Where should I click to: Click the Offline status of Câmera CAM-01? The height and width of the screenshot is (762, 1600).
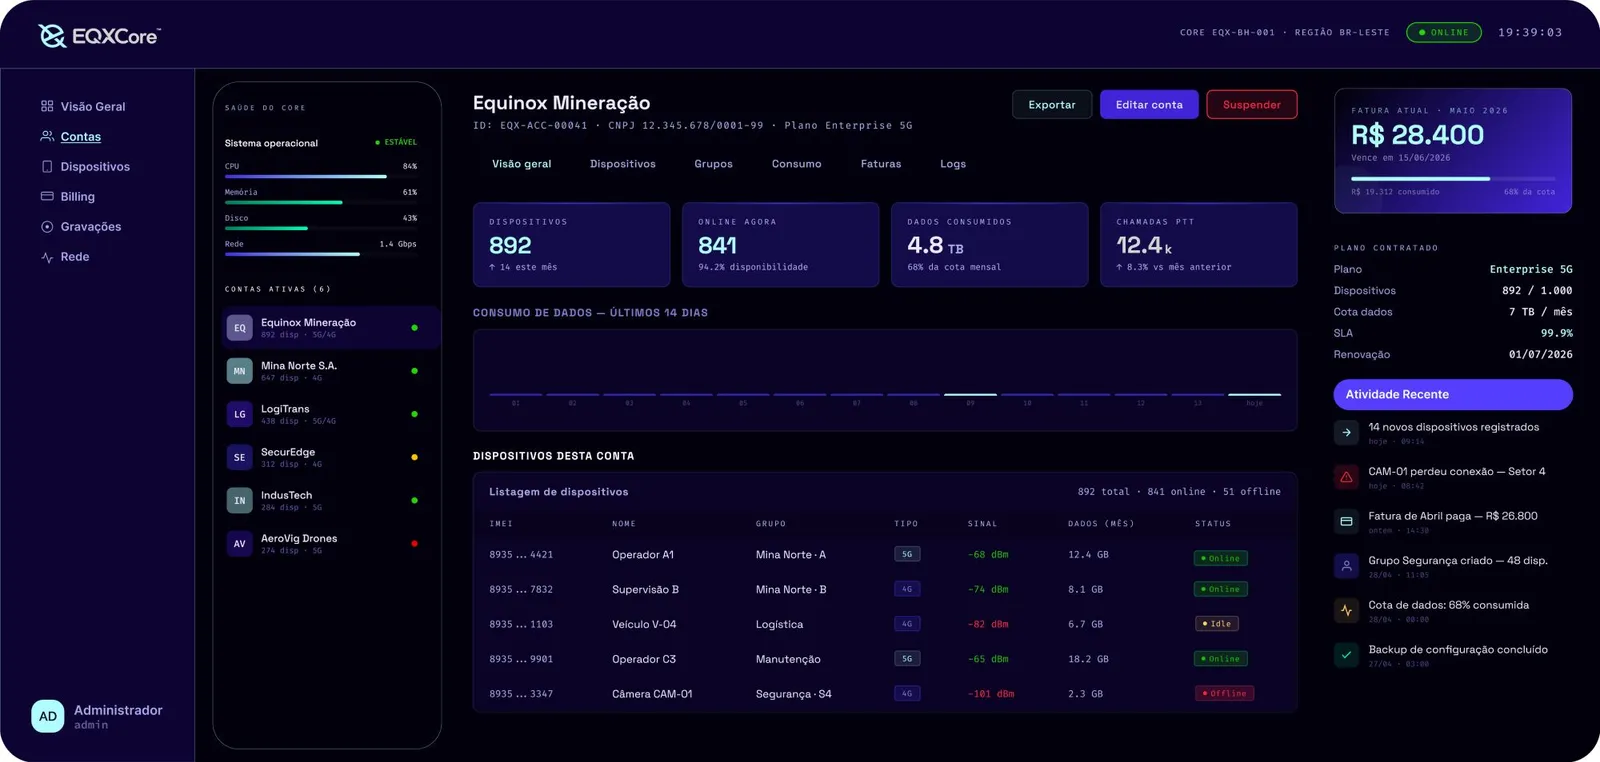point(1224,693)
